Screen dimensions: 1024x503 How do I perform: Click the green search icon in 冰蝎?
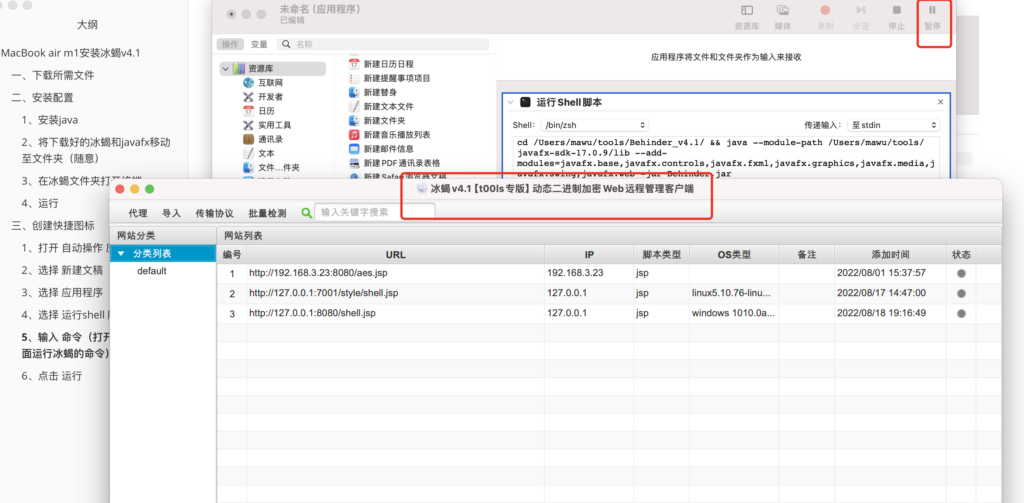click(306, 212)
